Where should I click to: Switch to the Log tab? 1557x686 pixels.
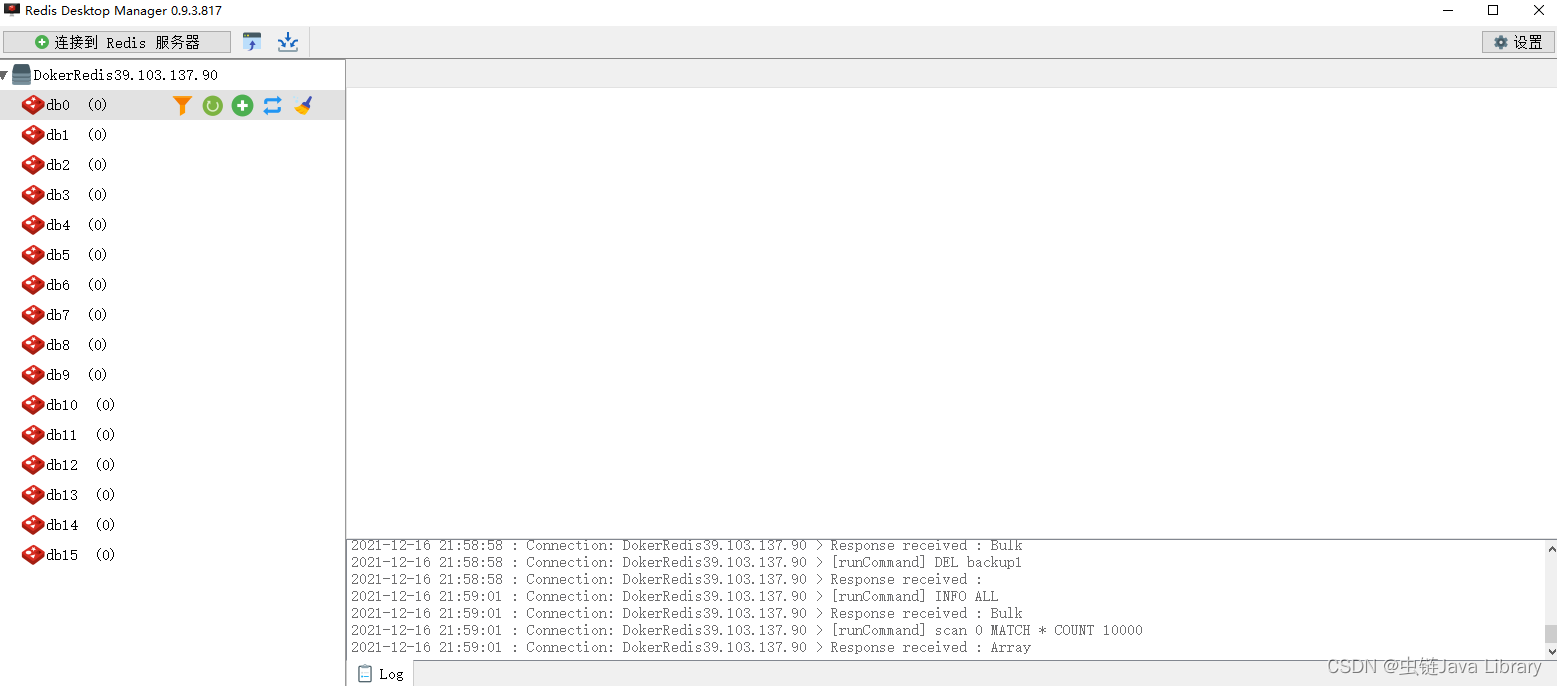pyautogui.click(x=381, y=674)
